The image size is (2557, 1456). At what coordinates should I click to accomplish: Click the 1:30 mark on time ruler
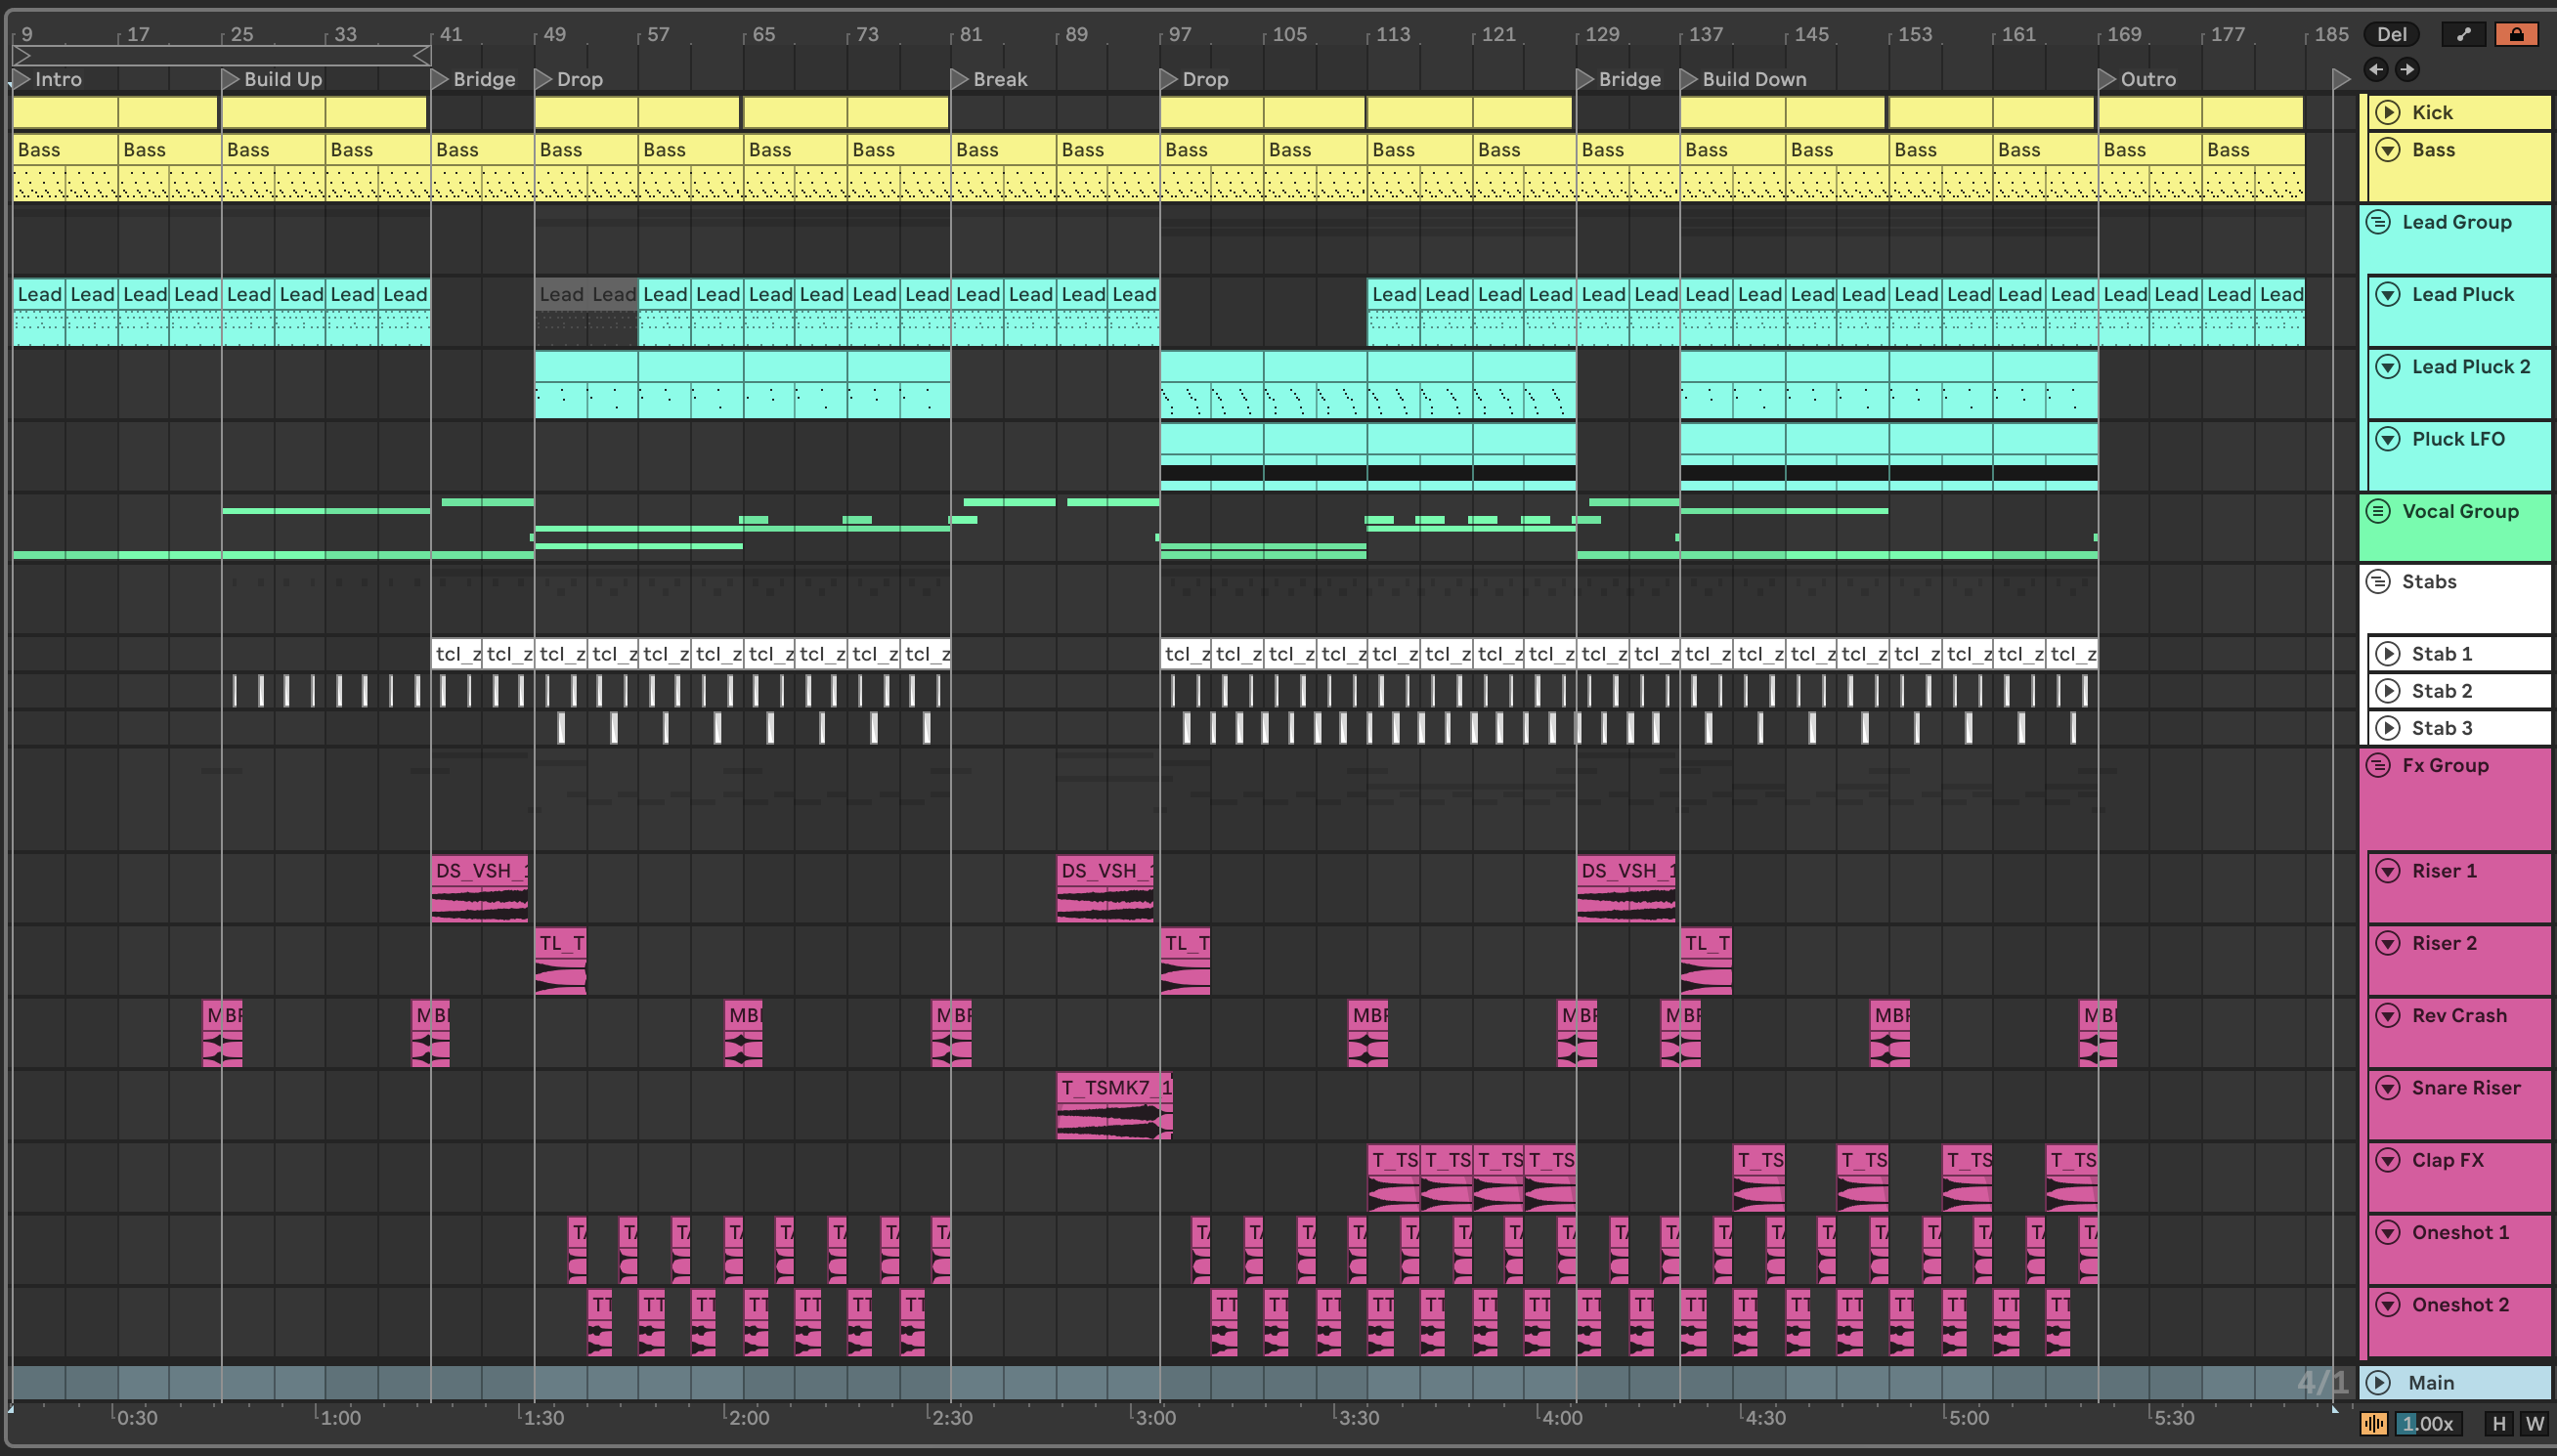click(543, 1417)
